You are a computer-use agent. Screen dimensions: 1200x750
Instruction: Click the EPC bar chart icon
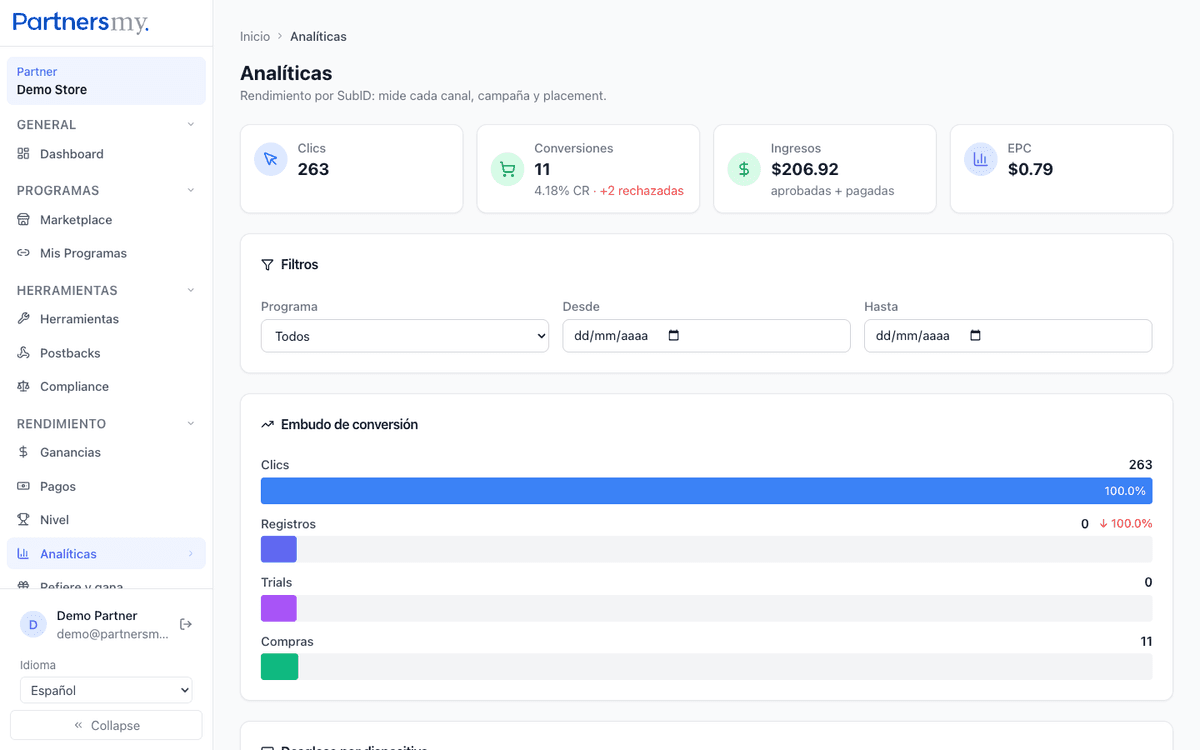pos(981,159)
